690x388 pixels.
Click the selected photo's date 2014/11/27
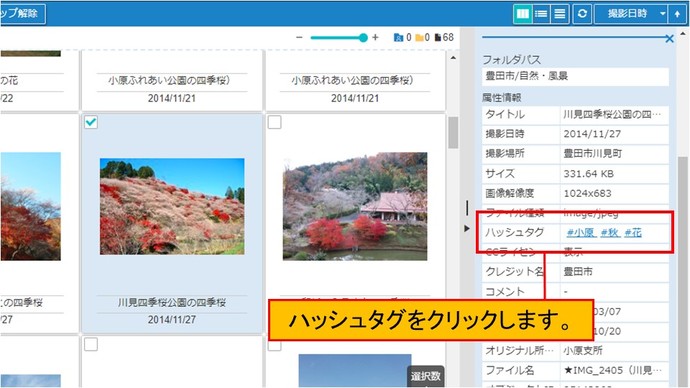coord(172,320)
